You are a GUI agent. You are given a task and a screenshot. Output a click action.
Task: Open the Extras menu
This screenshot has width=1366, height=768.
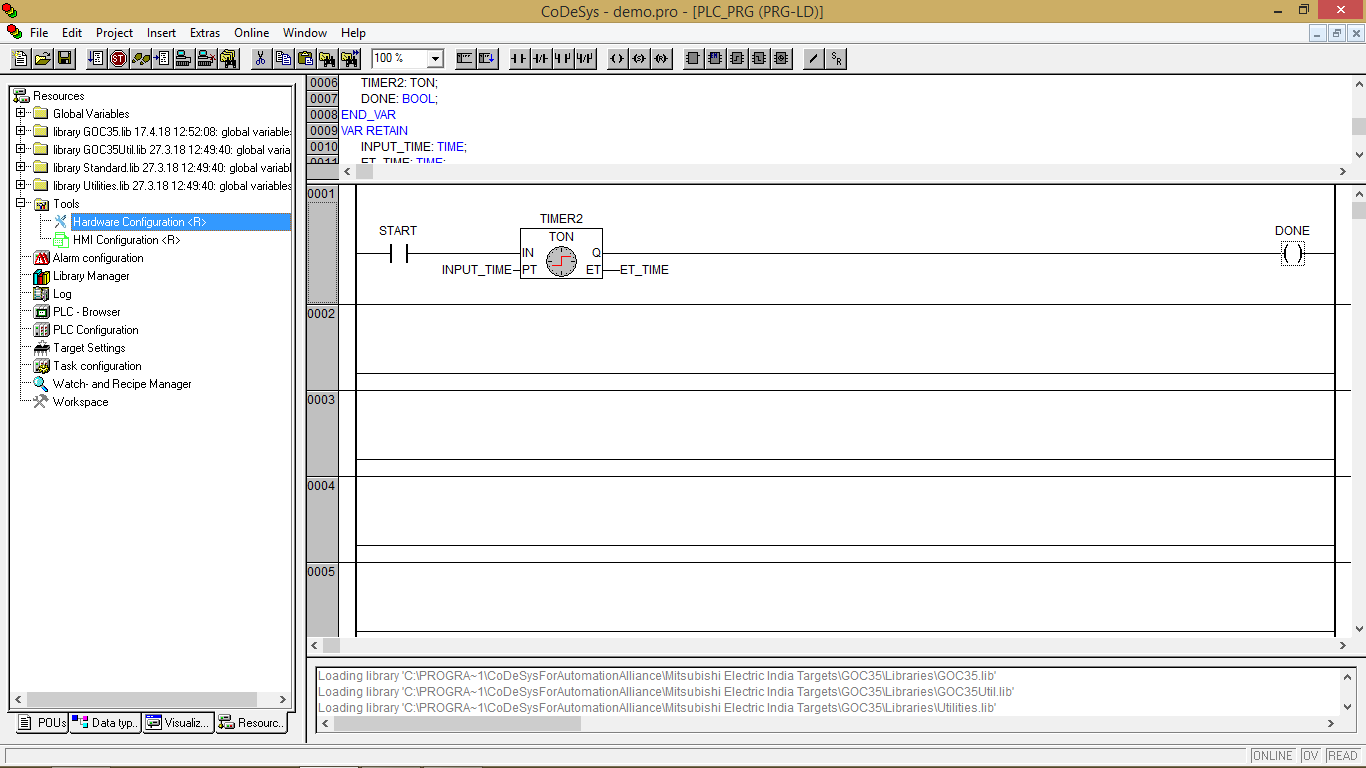205,32
